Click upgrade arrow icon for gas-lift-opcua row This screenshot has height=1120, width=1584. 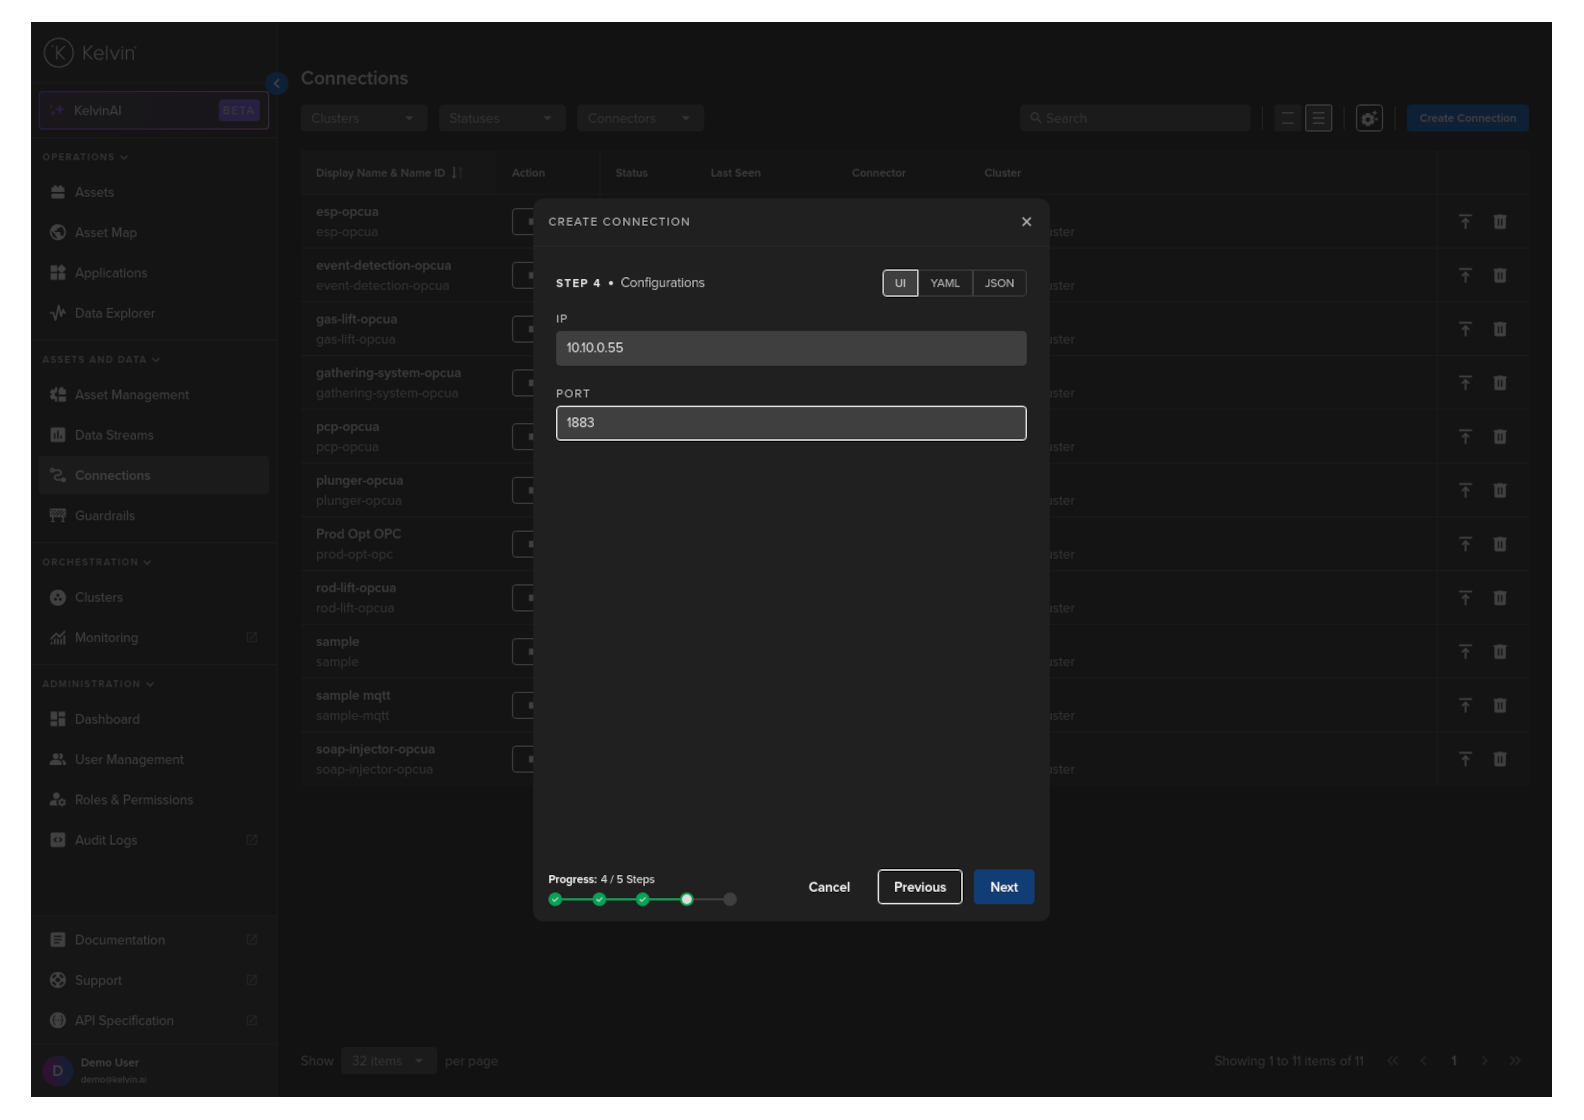tap(1465, 329)
